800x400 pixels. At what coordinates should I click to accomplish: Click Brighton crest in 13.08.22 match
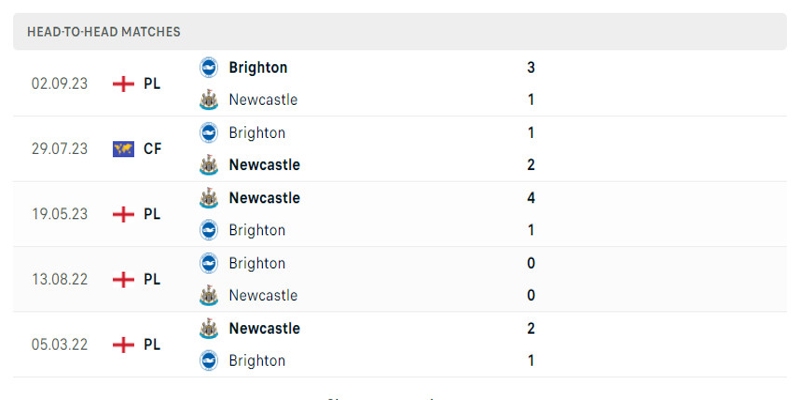208,263
